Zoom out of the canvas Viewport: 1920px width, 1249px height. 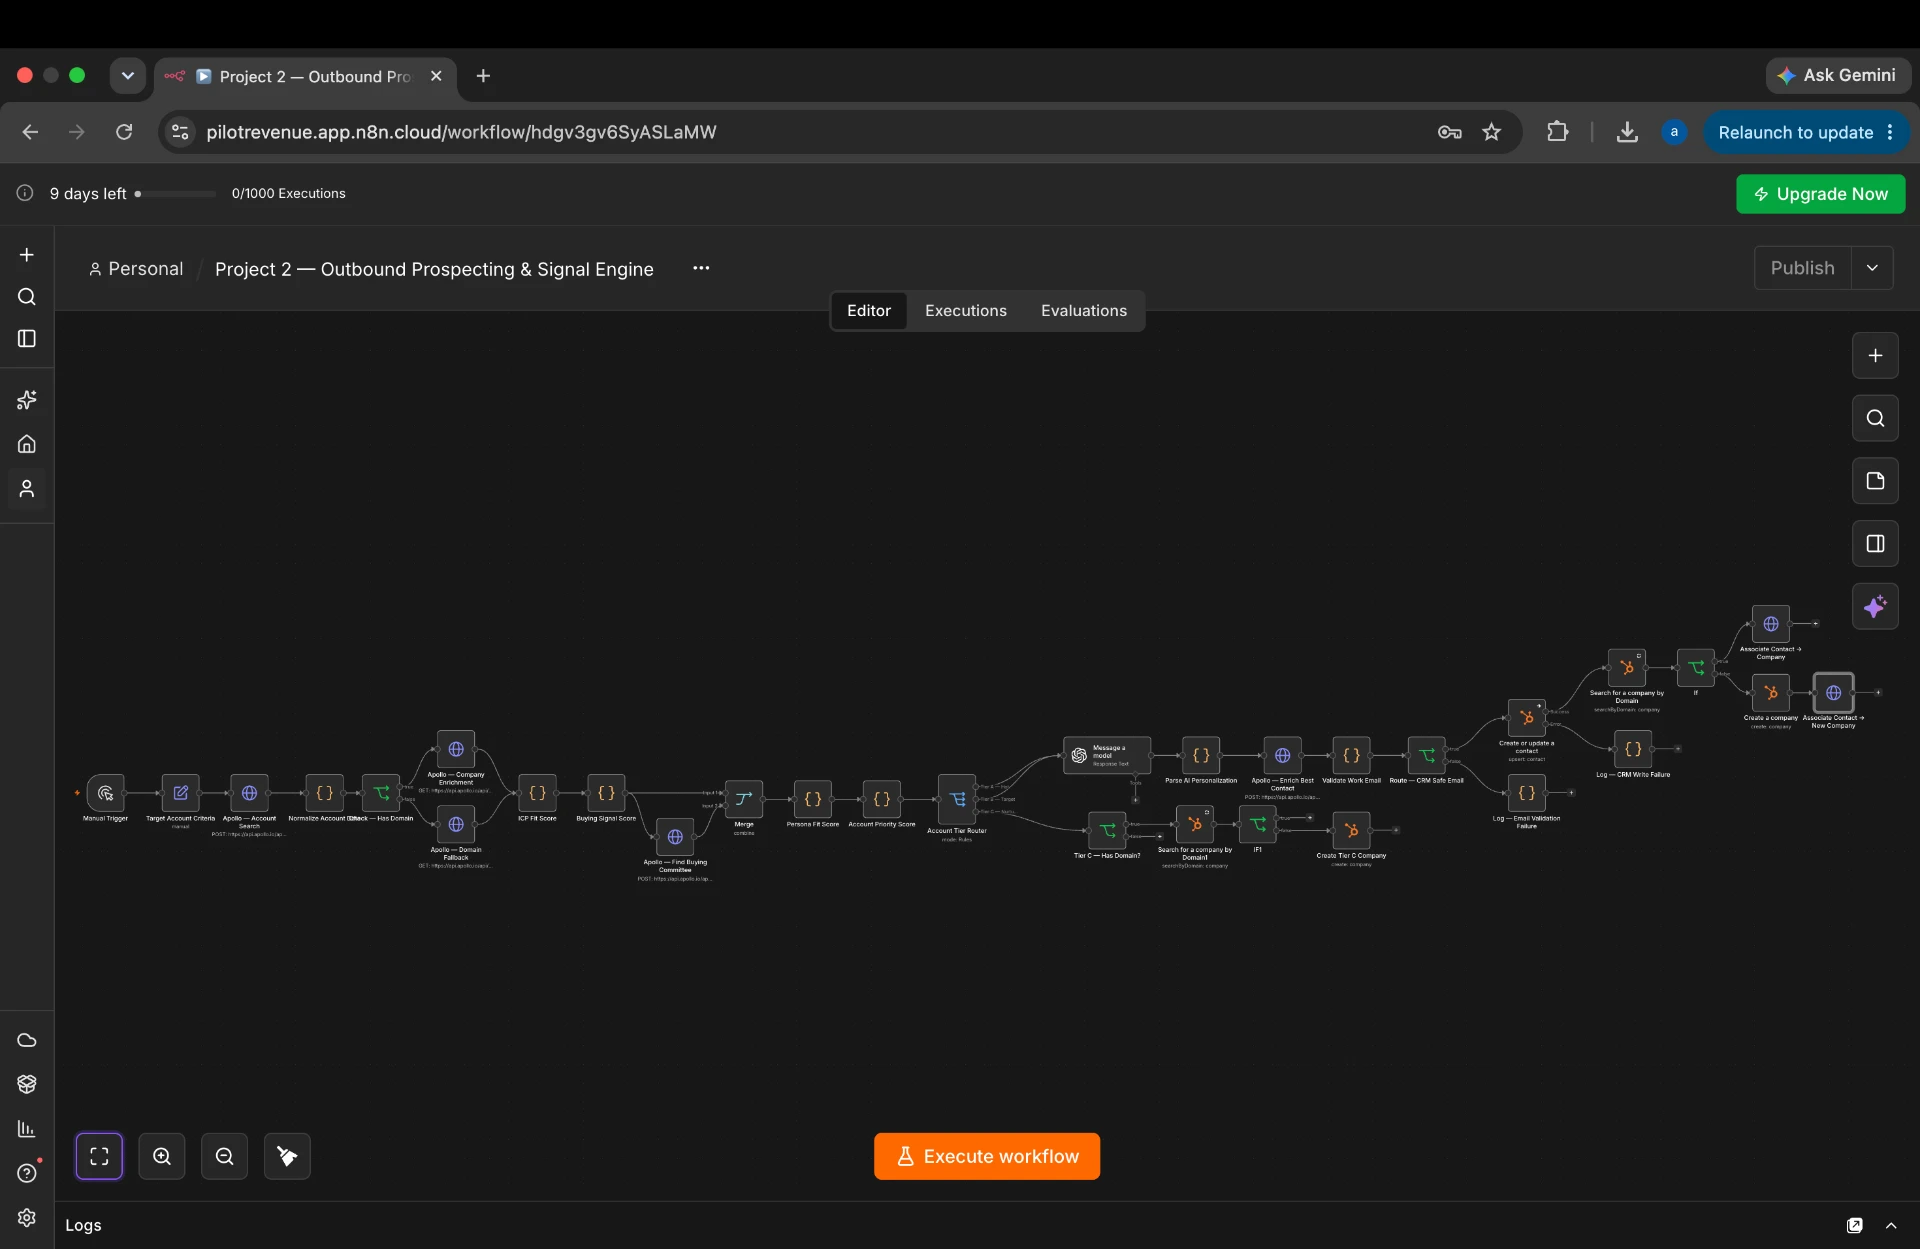pos(225,1156)
